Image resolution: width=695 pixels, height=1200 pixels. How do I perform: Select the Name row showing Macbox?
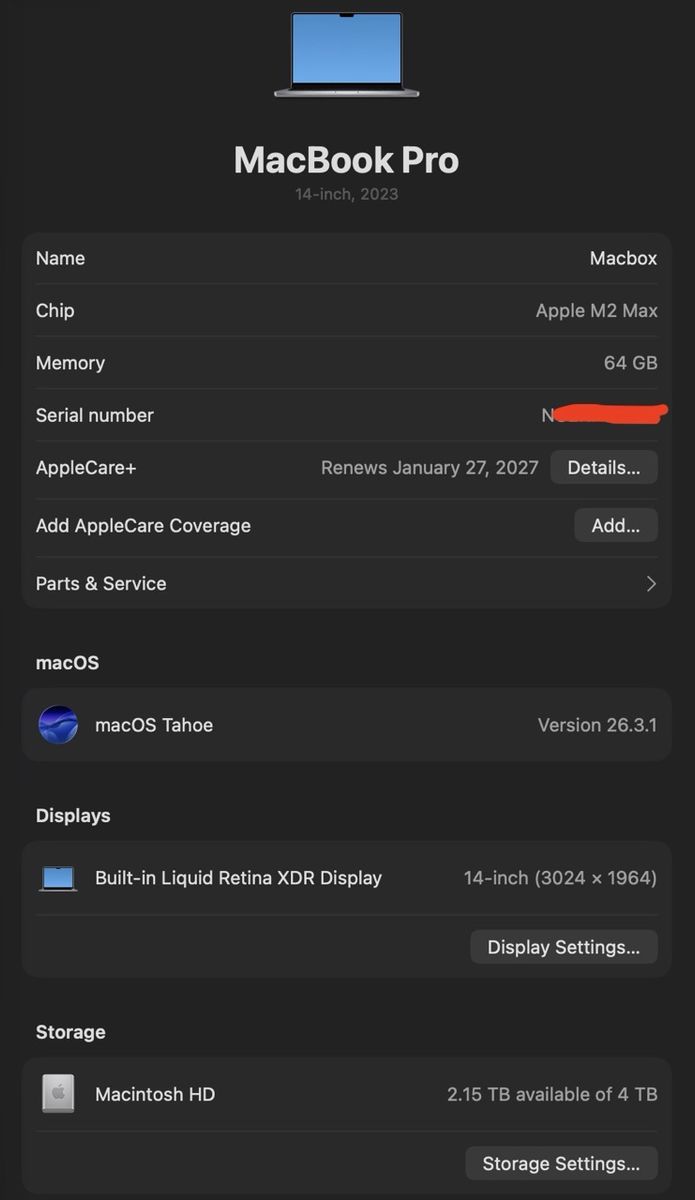click(x=346, y=258)
